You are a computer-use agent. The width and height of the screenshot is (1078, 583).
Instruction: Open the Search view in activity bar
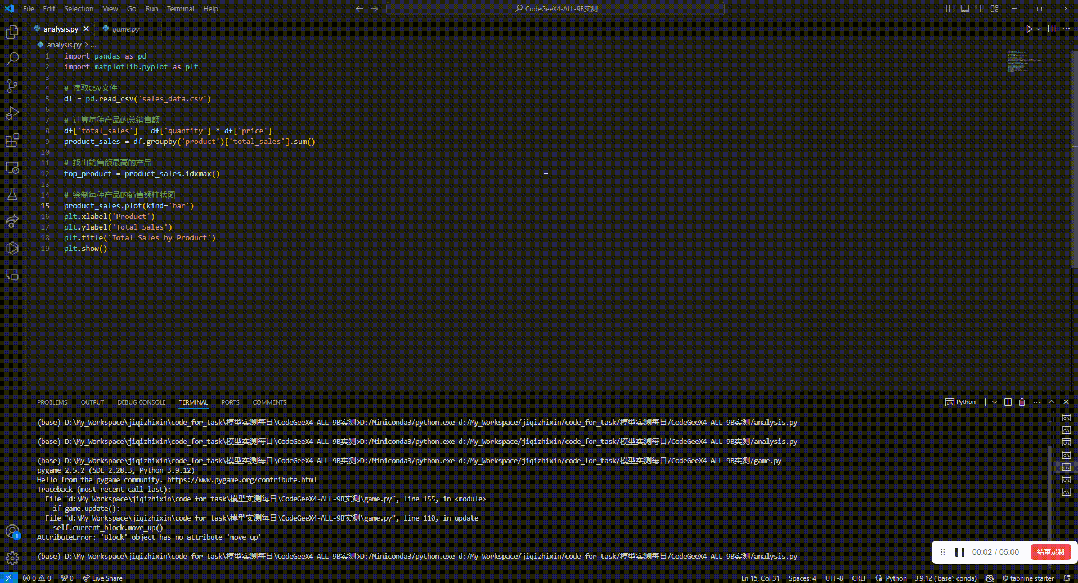(12, 58)
